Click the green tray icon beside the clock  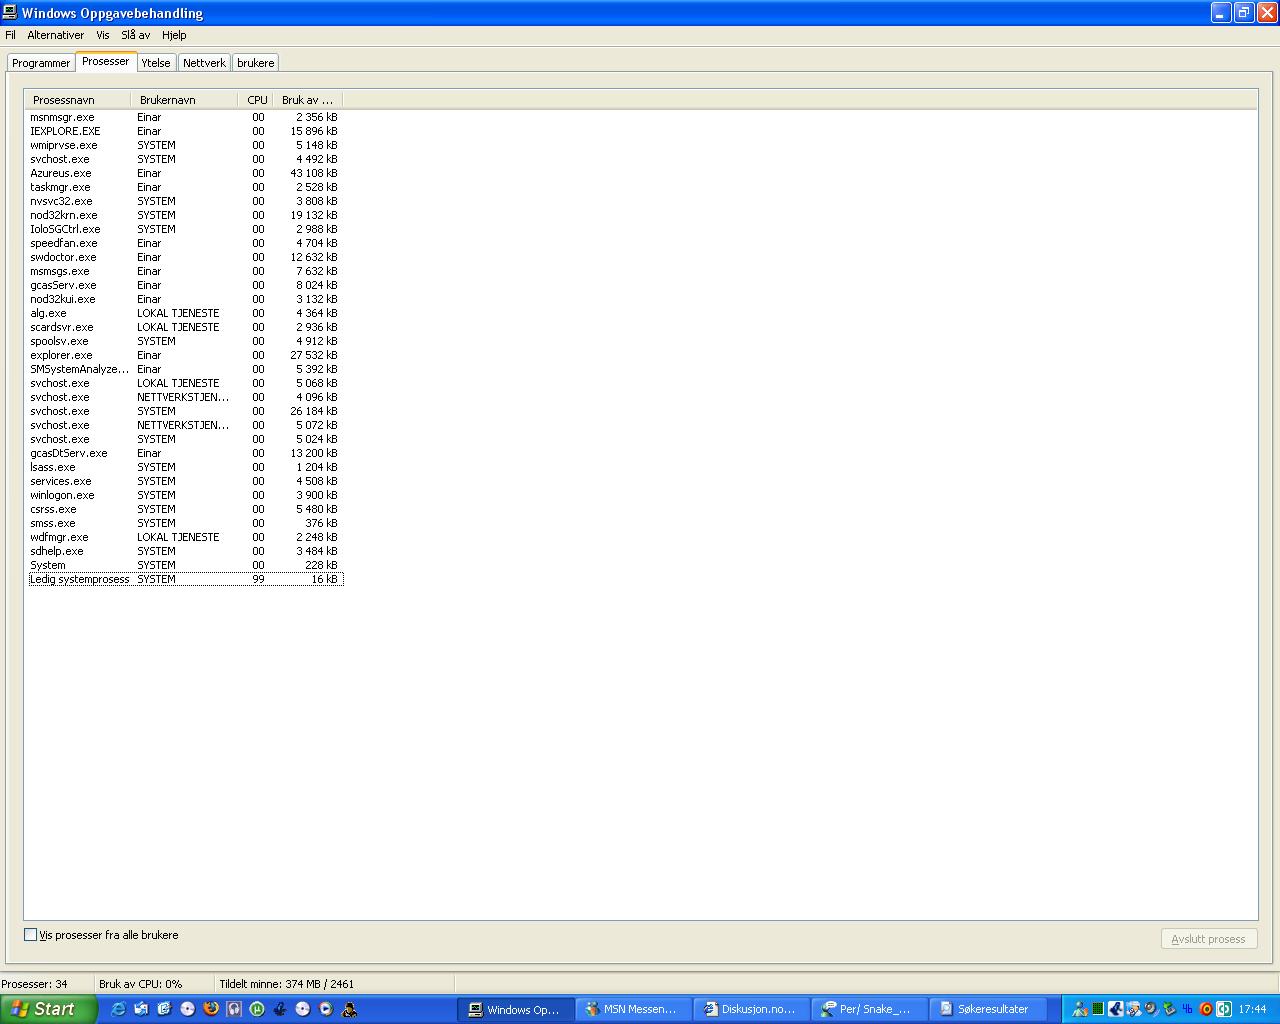1224,1009
